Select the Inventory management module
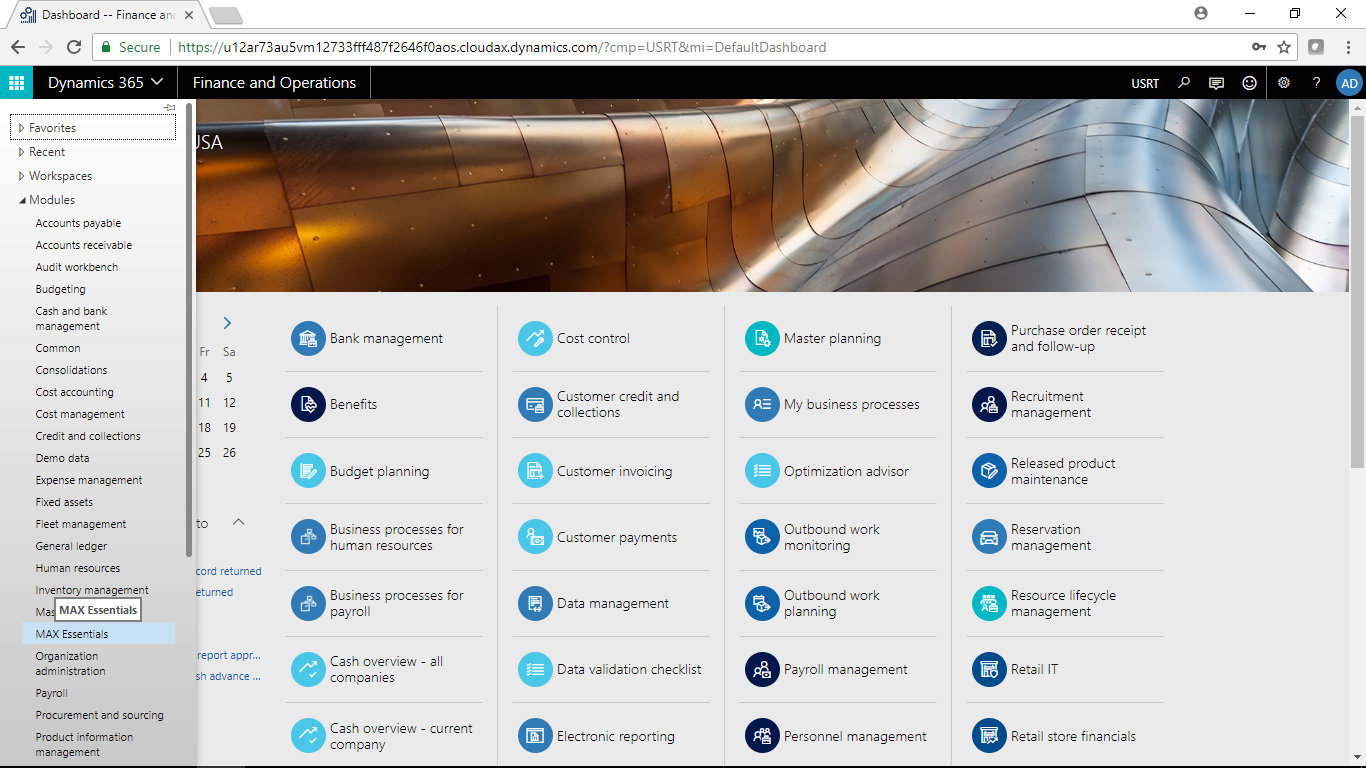 (x=92, y=590)
